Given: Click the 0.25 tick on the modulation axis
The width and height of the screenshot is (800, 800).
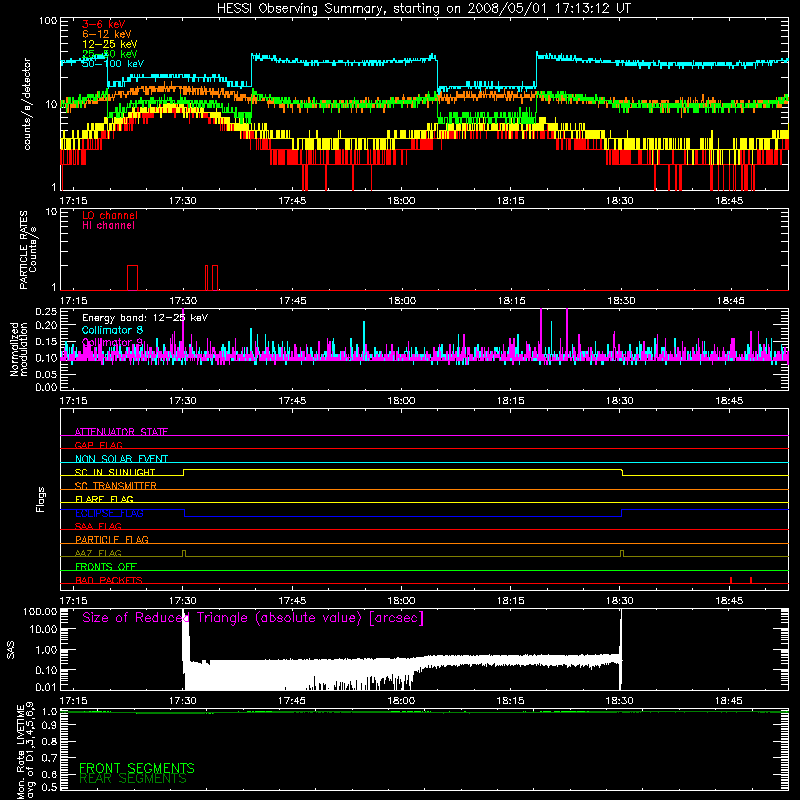Looking at the screenshot, I should [46, 312].
